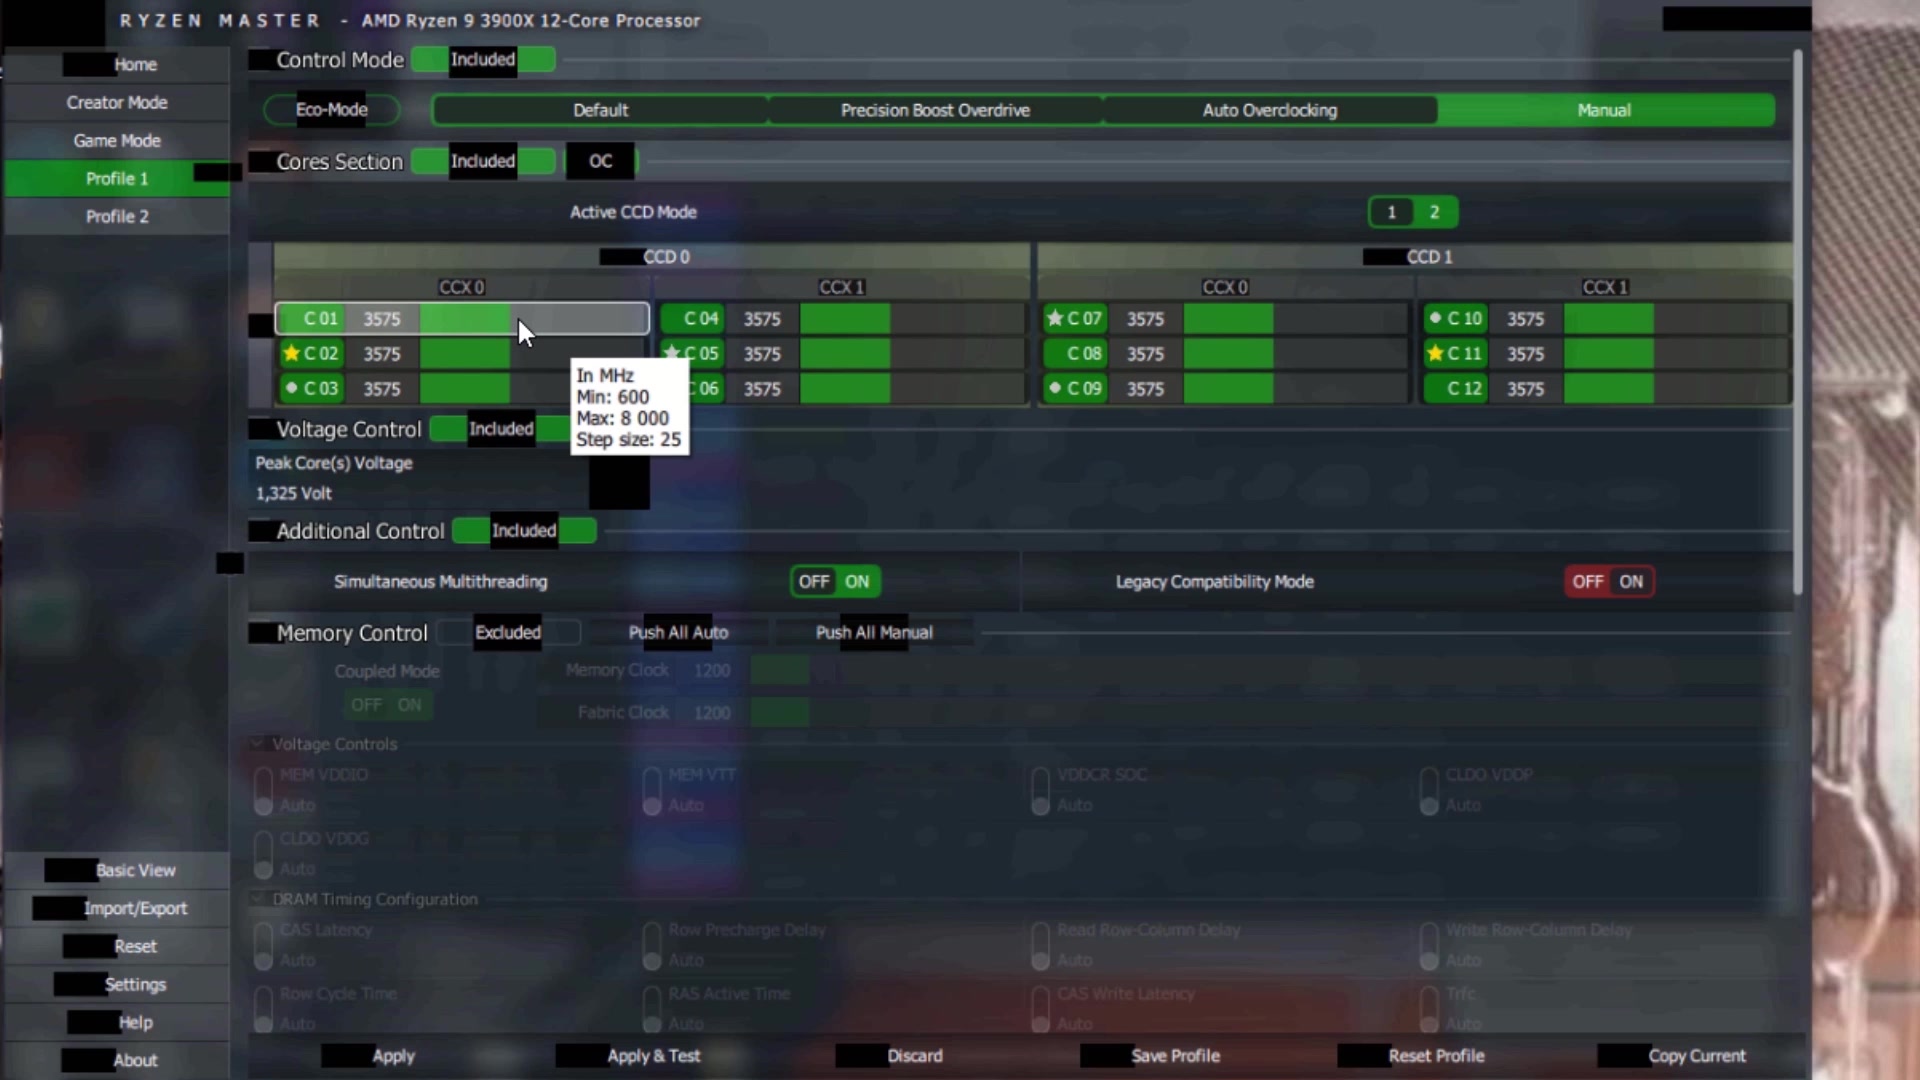Image resolution: width=1920 pixels, height=1080 pixels.
Task: Switch Legacy Compatibility Mode OFF/ON toggle
Action: pos(1609,582)
